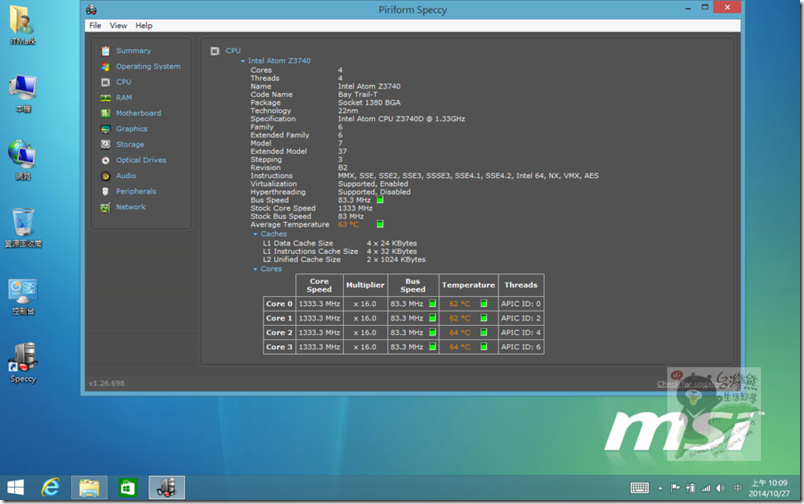804x504 pixels.
Task: Click the Specification value Z3740D @ 1.33GHz
Action: point(401,119)
